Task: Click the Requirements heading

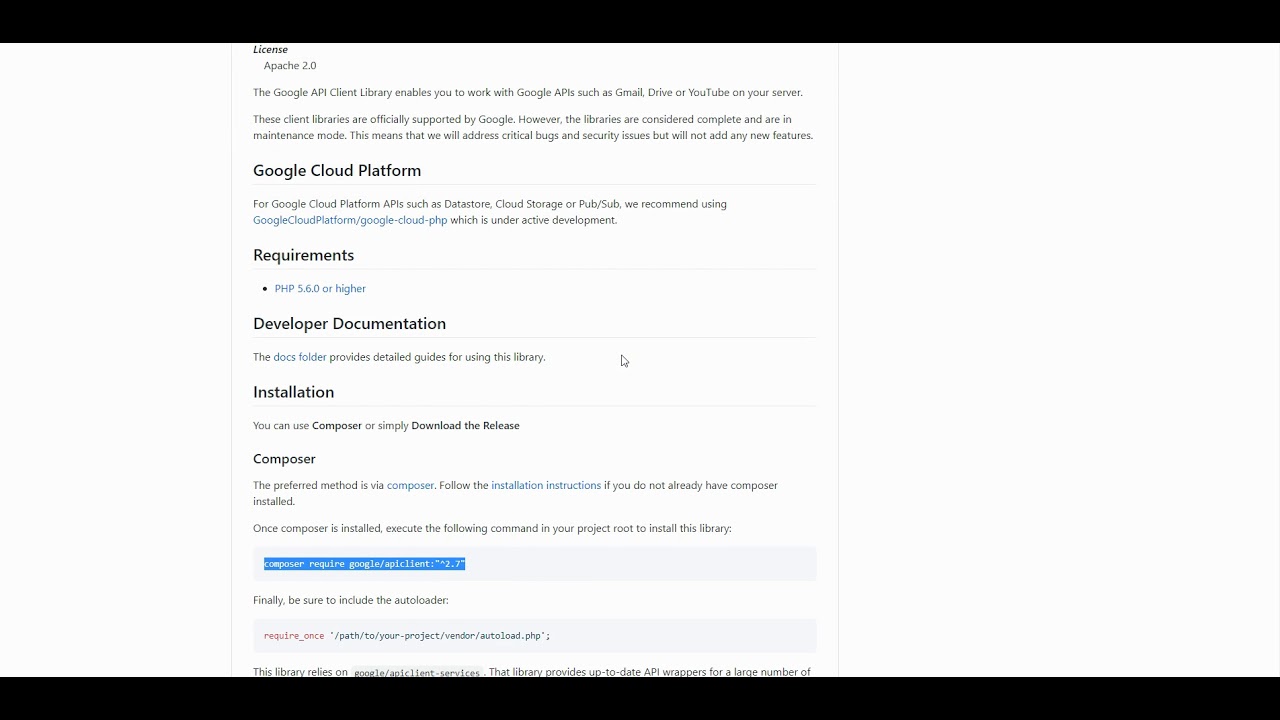Action: pyautogui.click(x=303, y=255)
